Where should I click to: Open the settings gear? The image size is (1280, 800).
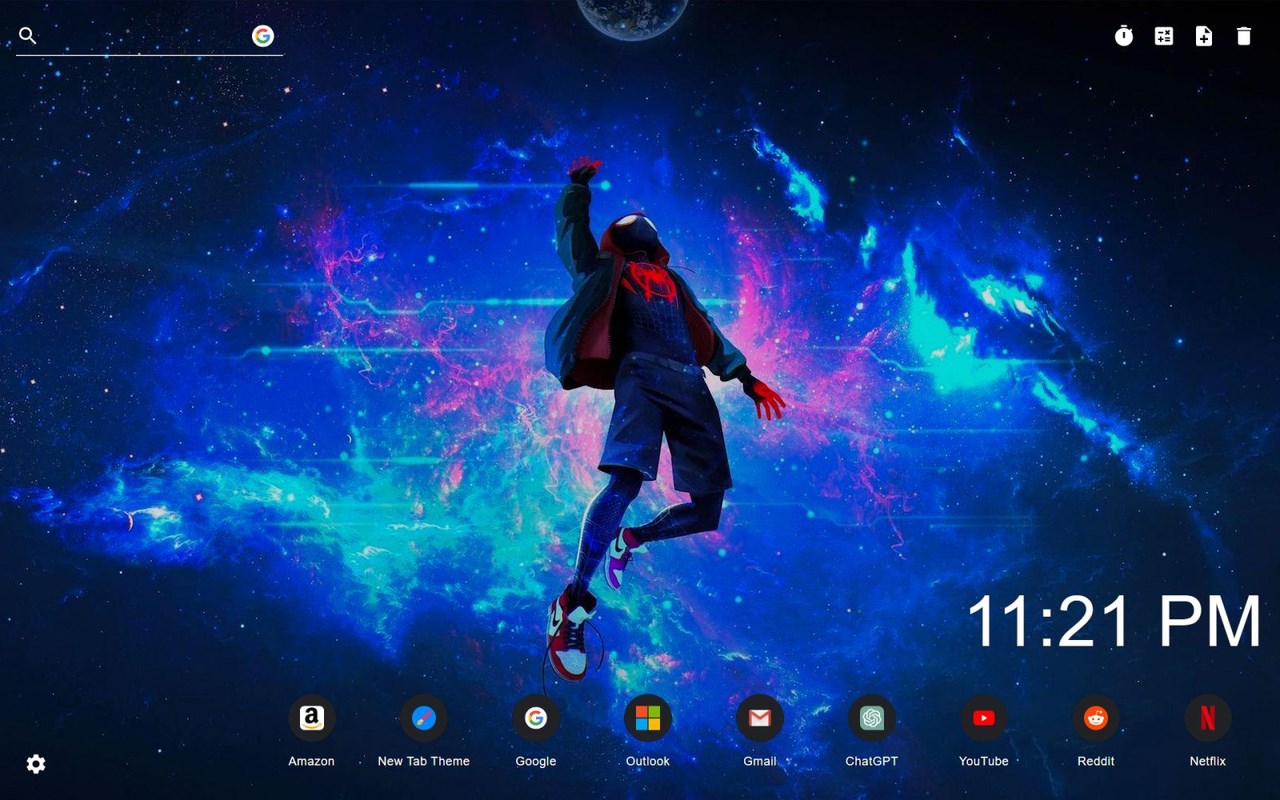click(36, 764)
